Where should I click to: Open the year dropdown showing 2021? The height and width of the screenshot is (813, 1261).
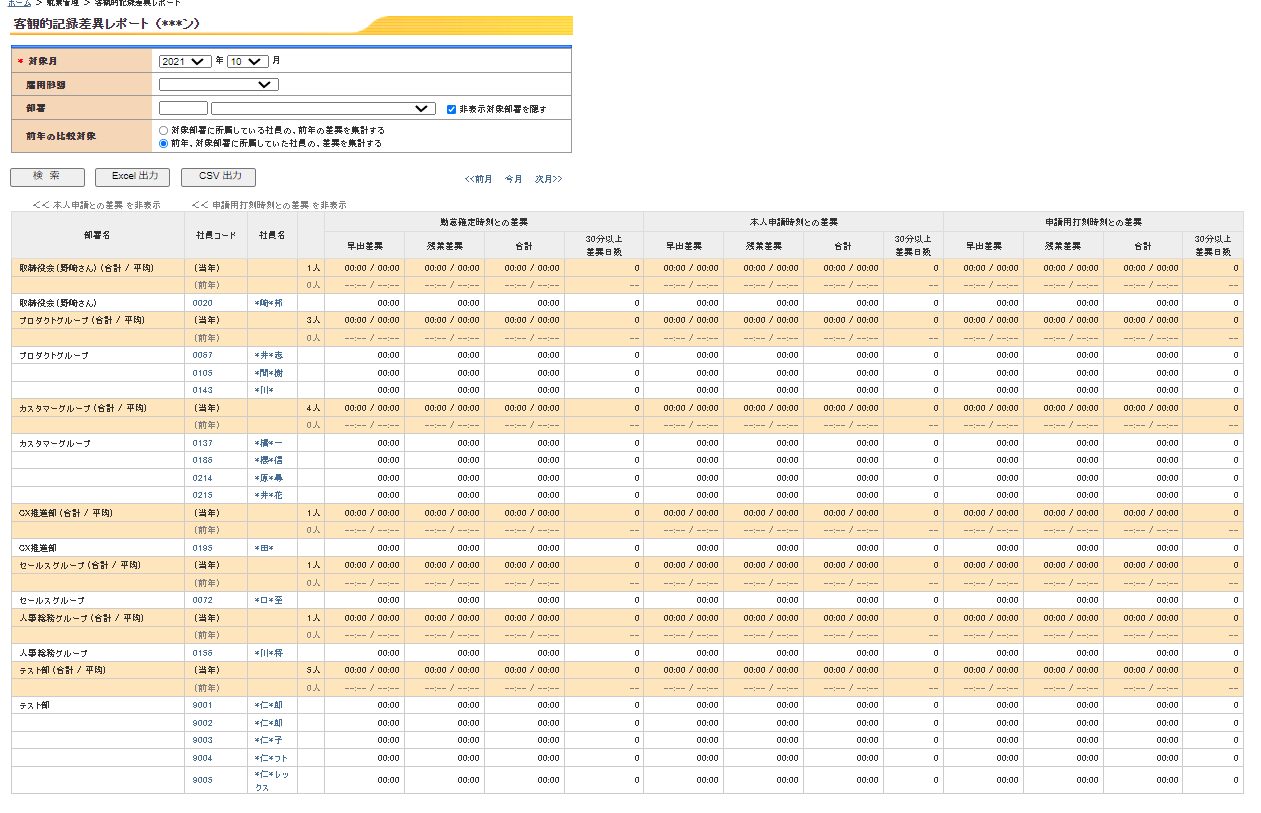point(185,61)
